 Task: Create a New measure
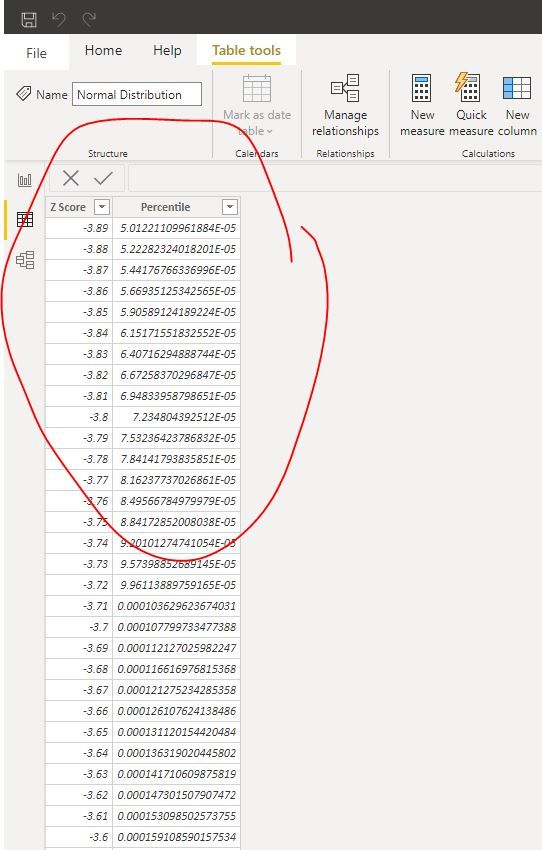422,105
